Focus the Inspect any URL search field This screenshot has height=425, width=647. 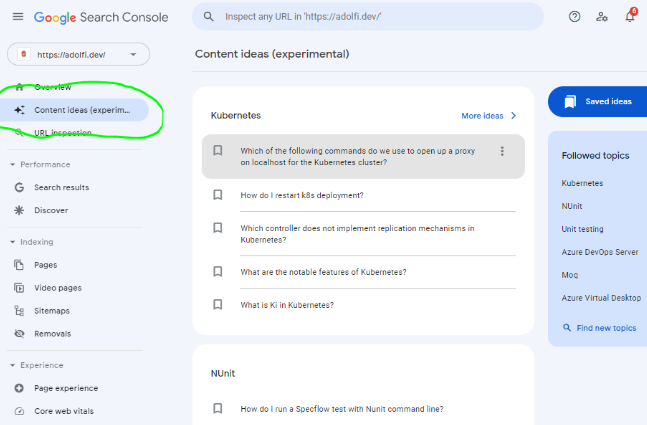(367, 17)
